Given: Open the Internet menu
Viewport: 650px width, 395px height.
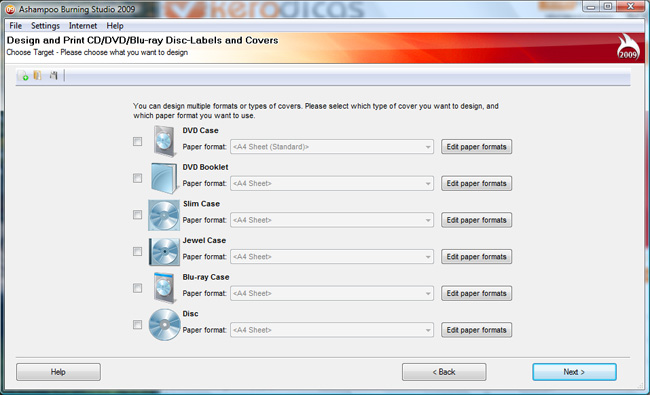Looking at the screenshot, I should [x=83, y=26].
